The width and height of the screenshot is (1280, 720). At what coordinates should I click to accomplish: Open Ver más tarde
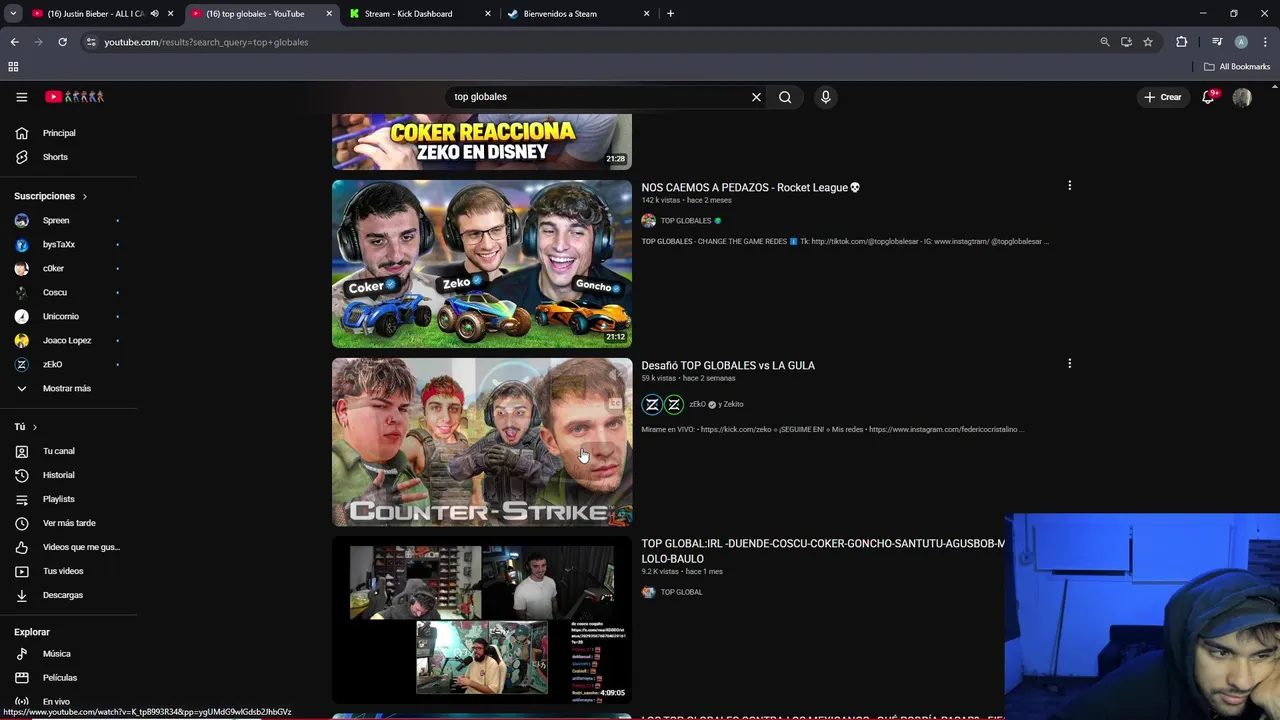[x=69, y=523]
